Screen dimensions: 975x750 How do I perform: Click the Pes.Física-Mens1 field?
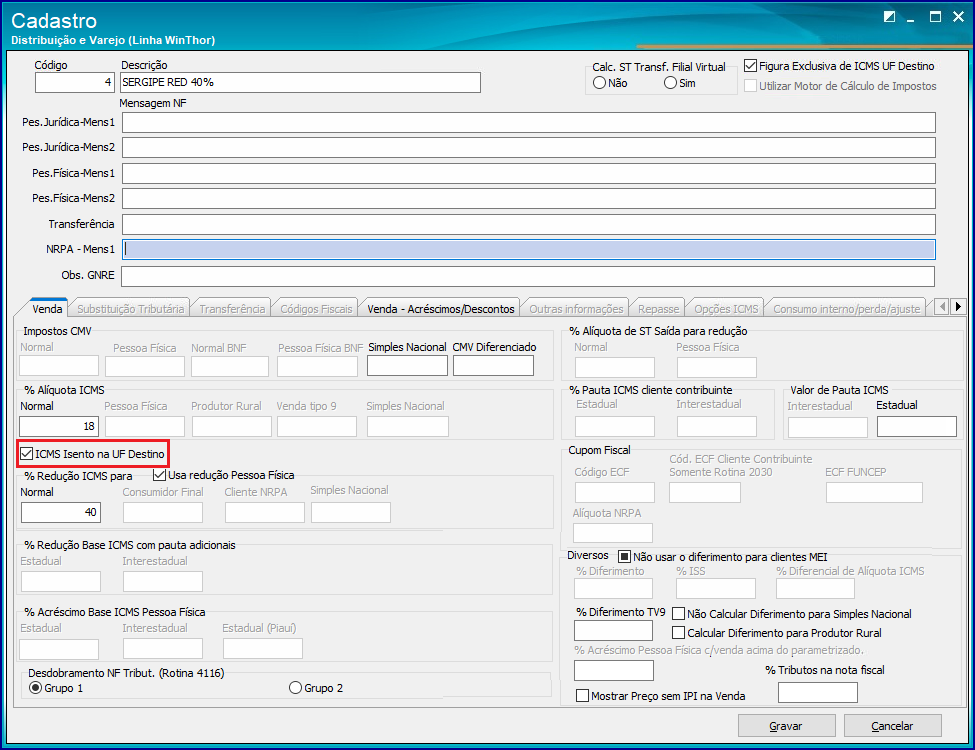coord(529,174)
